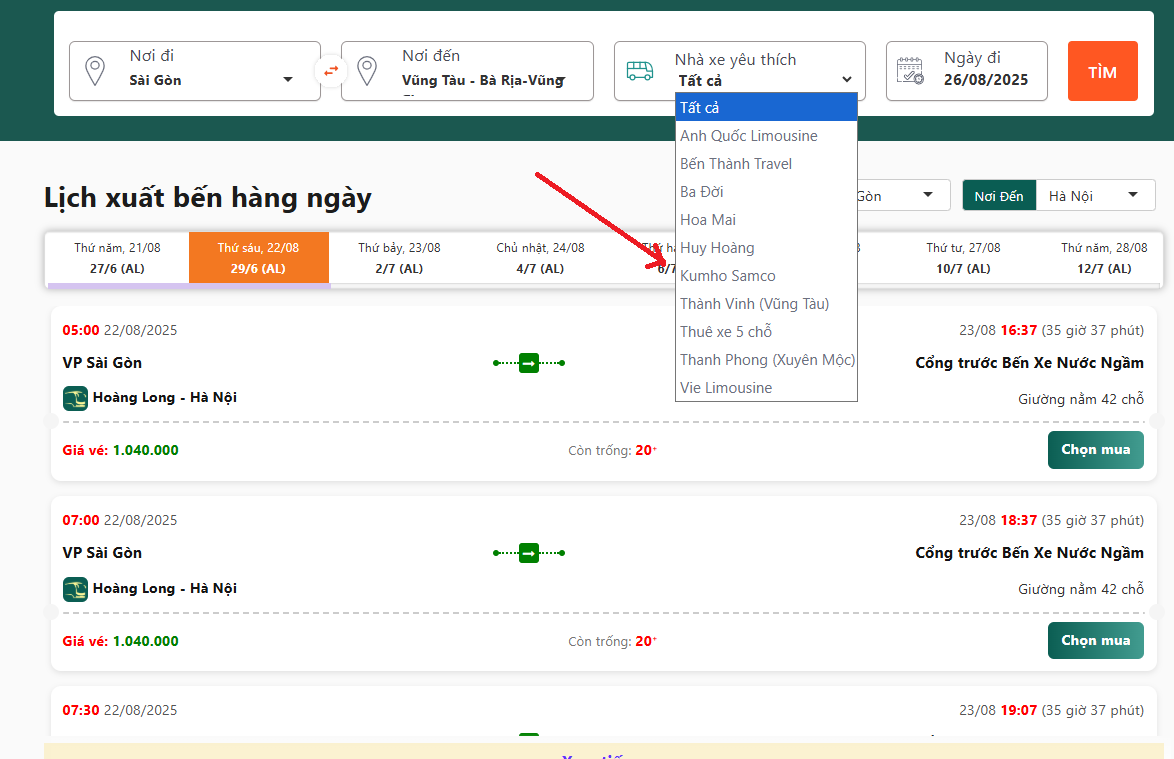Switch to Thứ bảy, 23/08 date tab
1174x759 pixels.
[x=399, y=257]
